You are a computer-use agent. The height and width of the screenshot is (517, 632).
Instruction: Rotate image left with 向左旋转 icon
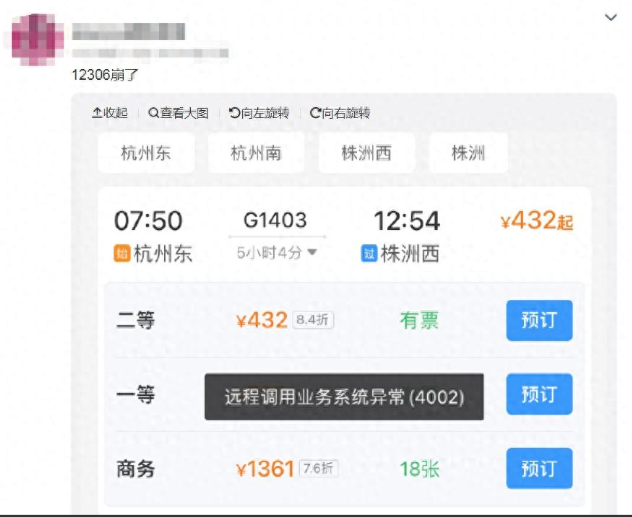234,113
